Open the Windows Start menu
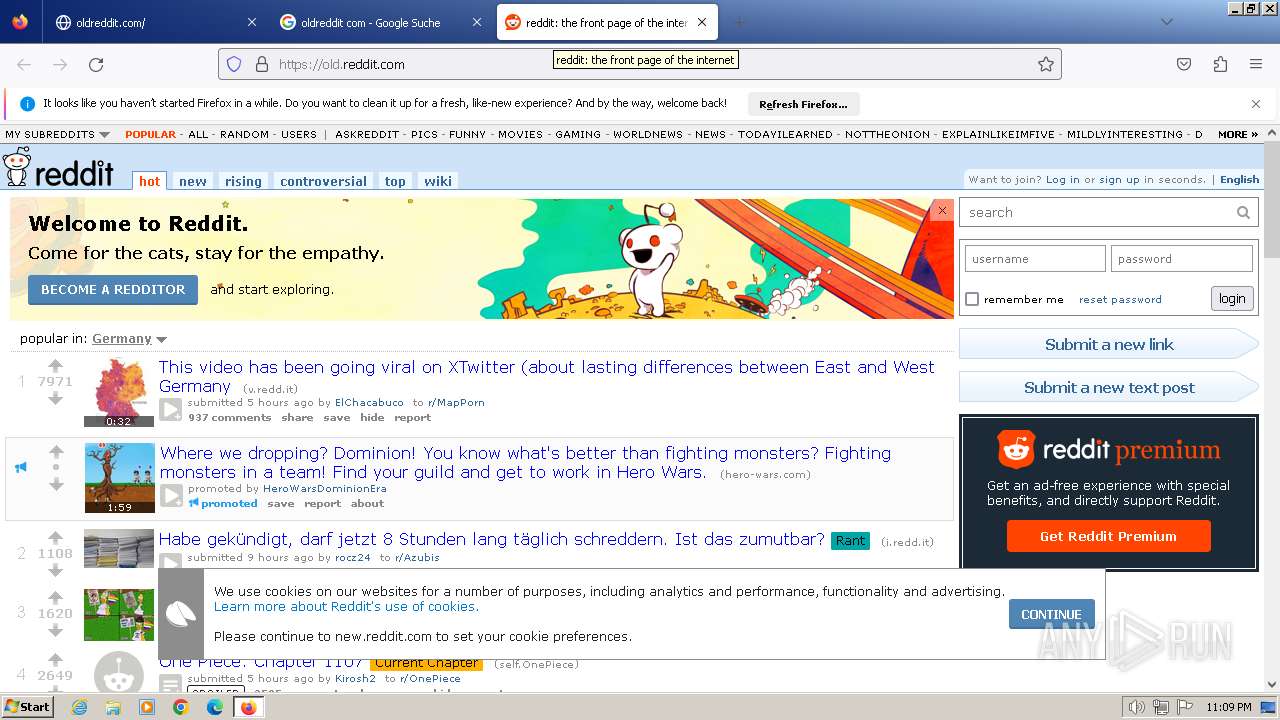Viewport: 1280px width, 720px height. (28, 707)
